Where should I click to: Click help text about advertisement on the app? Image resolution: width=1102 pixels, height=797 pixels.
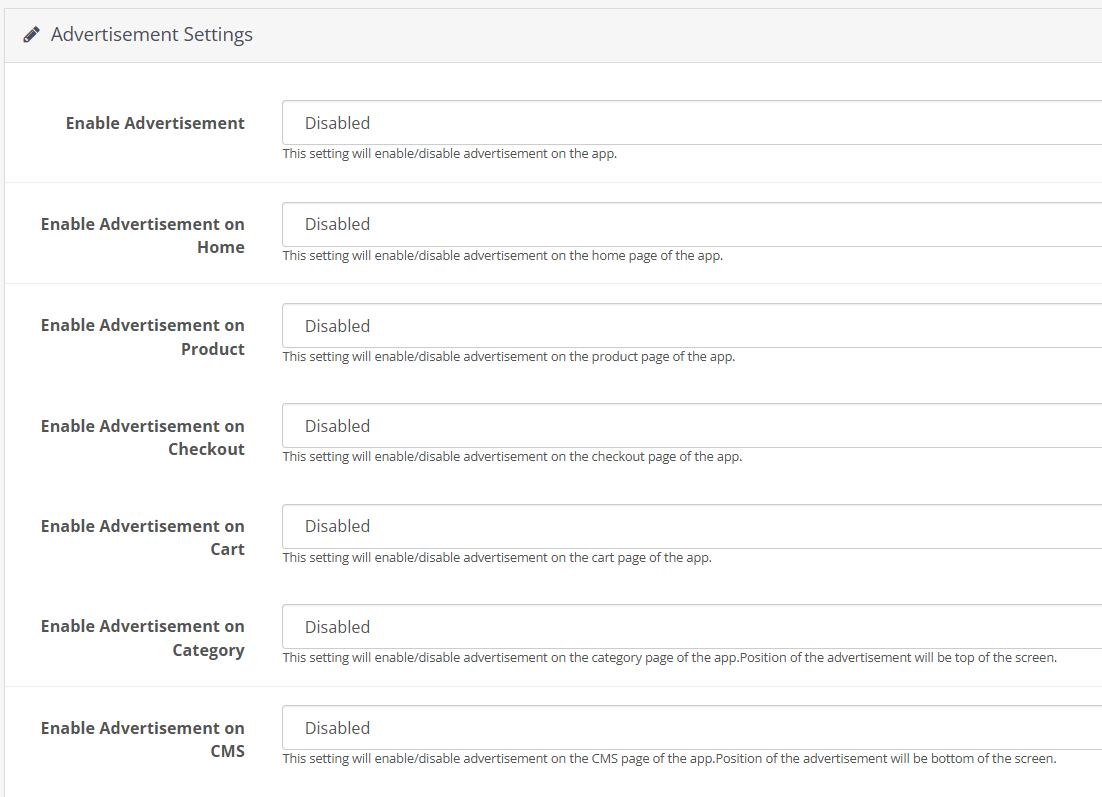[450, 153]
